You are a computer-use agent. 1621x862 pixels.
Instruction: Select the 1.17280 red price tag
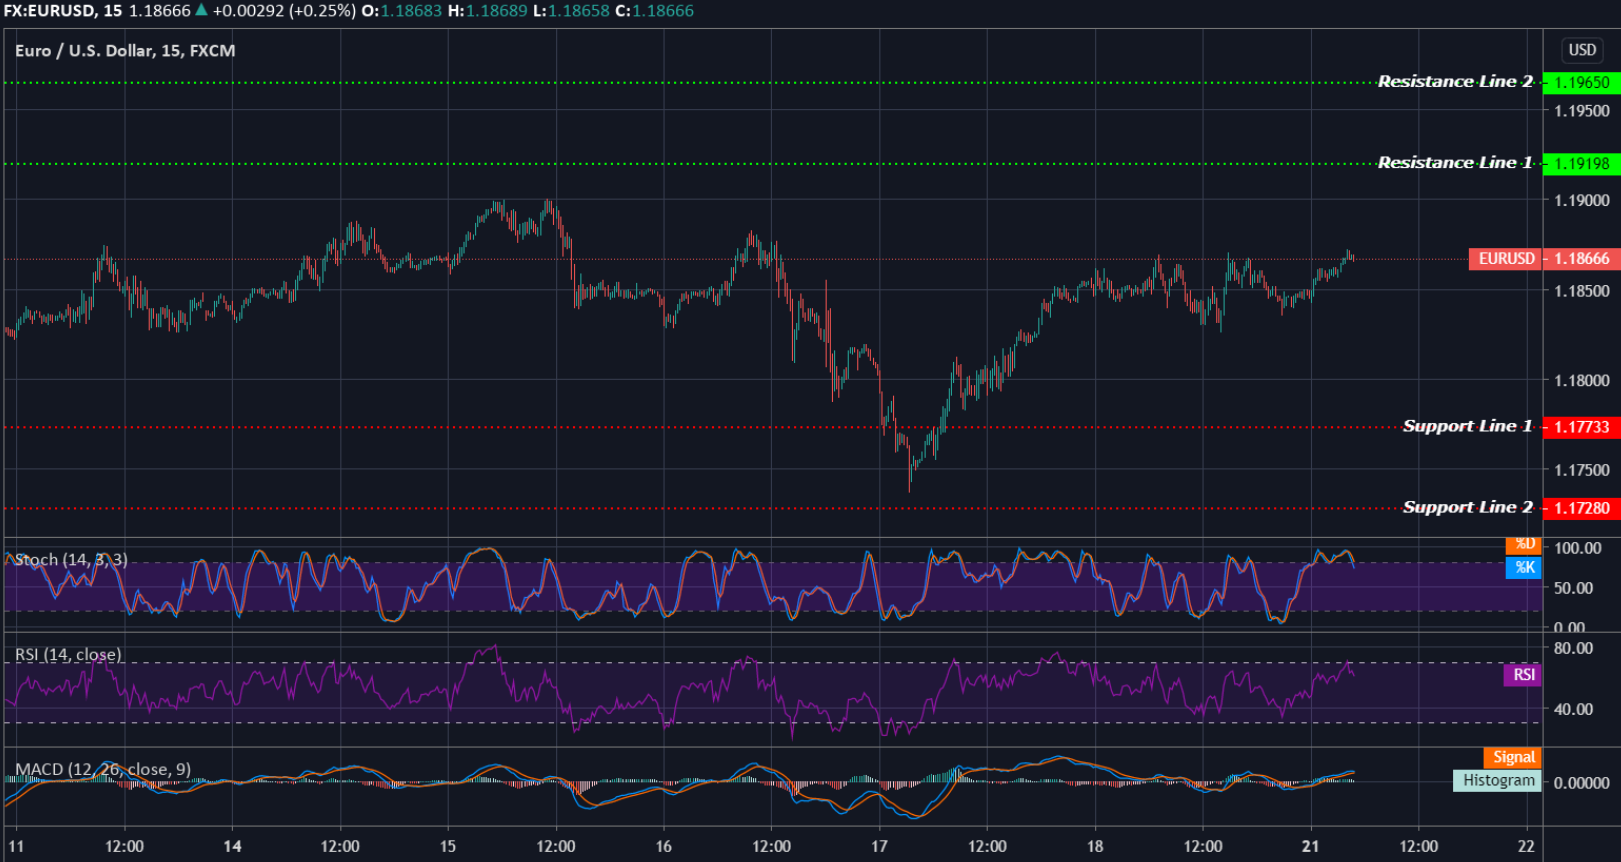(1582, 508)
